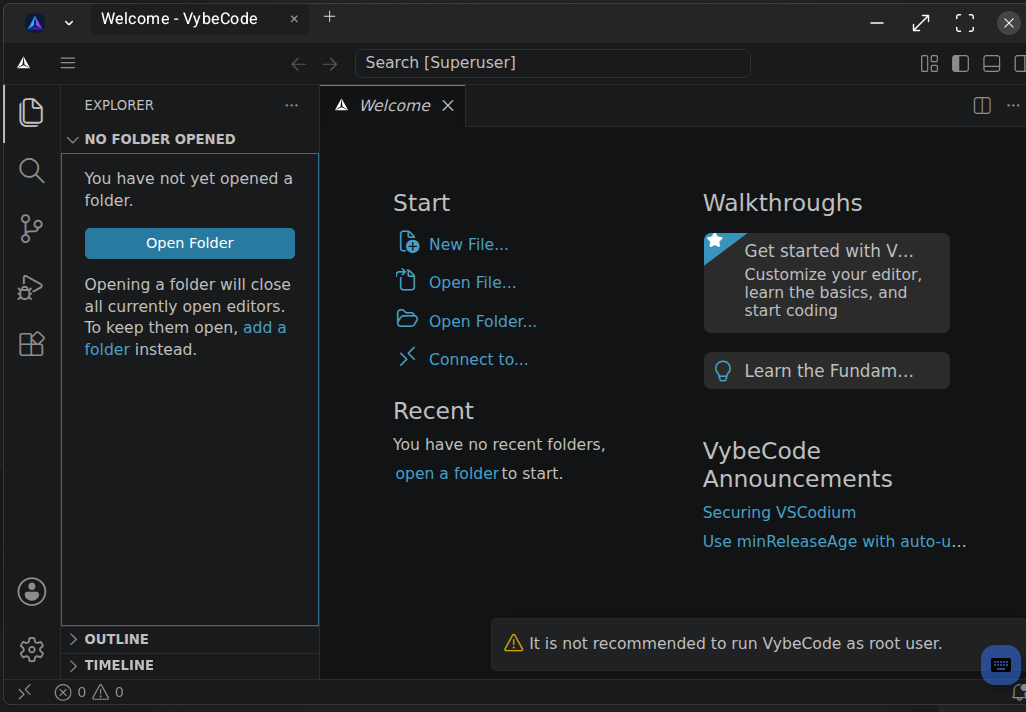Click the VybeCode logo beside the hamburger menu
1026x712 pixels.
tap(24, 63)
